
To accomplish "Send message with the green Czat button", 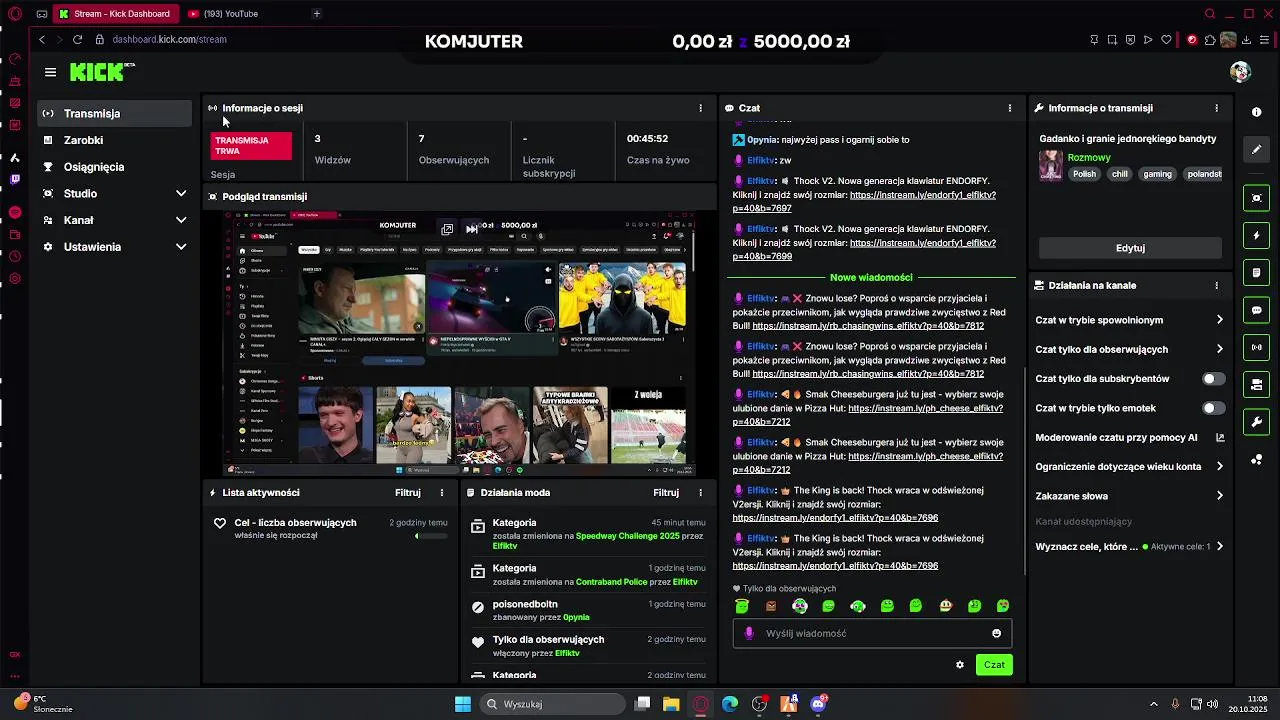I will click(x=994, y=665).
